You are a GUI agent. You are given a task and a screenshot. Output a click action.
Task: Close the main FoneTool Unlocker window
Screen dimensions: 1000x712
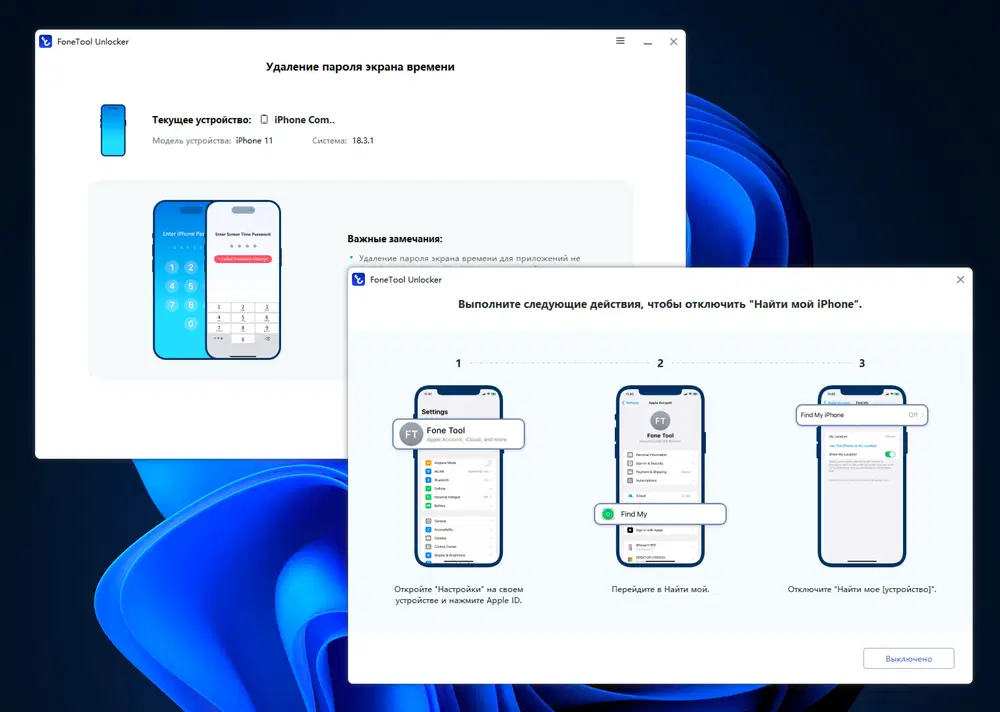tap(673, 41)
